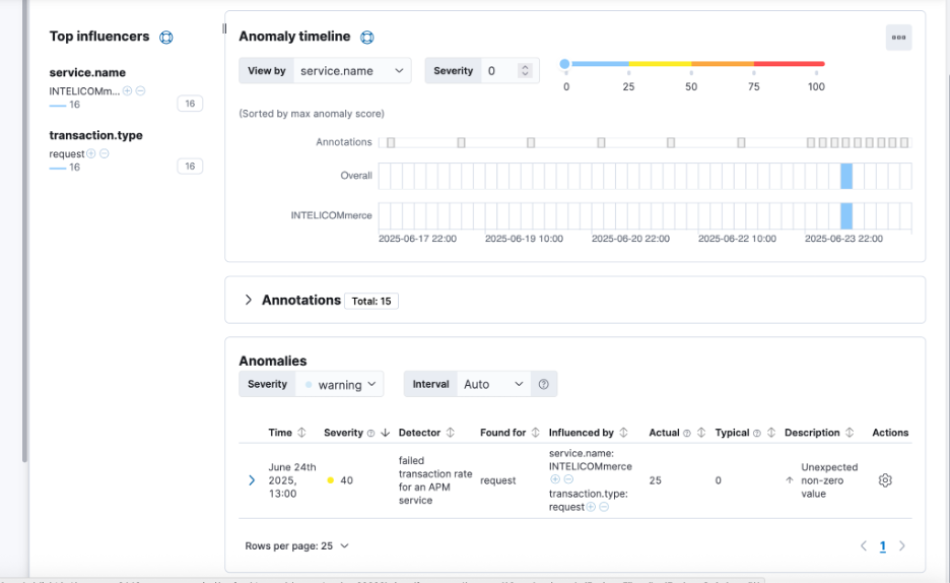This screenshot has height=583, width=950.
Task: Click the Actual value 25 cell
Action: click(655, 481)
